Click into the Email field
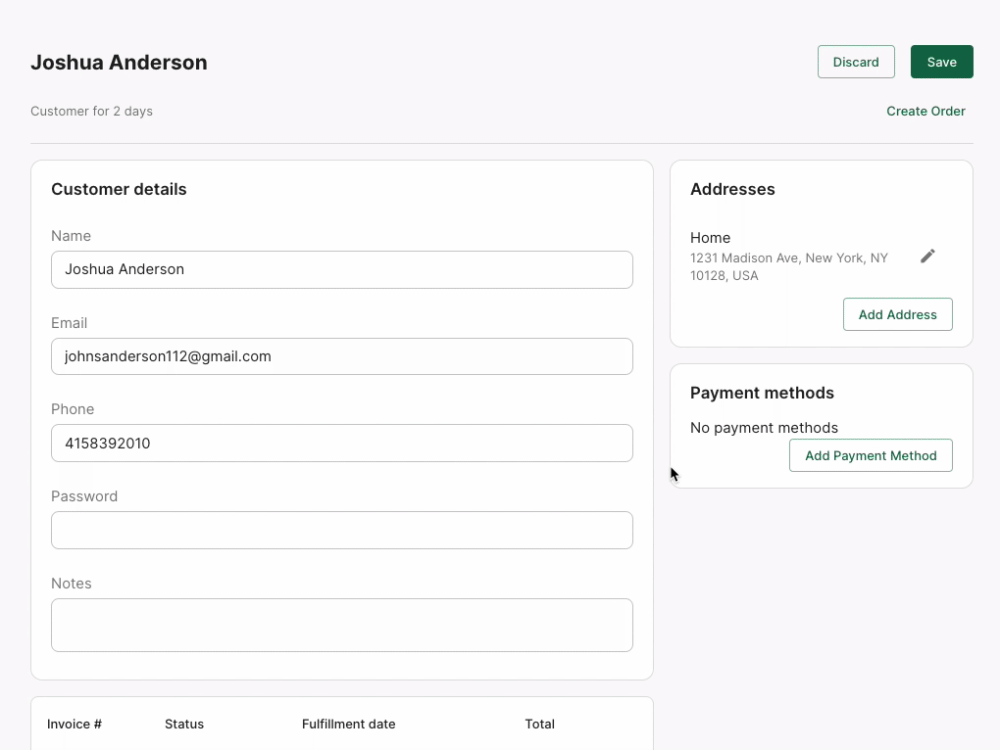Viewport: 1000px width, 750px height. click(341, 356)
